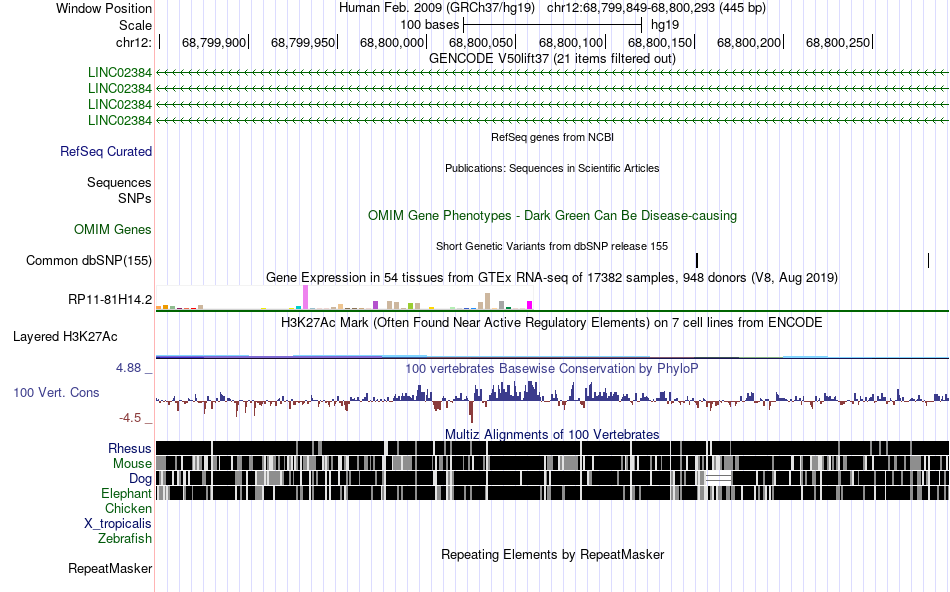Click the 68,800,100 ruler position

(x=571, y=42)
